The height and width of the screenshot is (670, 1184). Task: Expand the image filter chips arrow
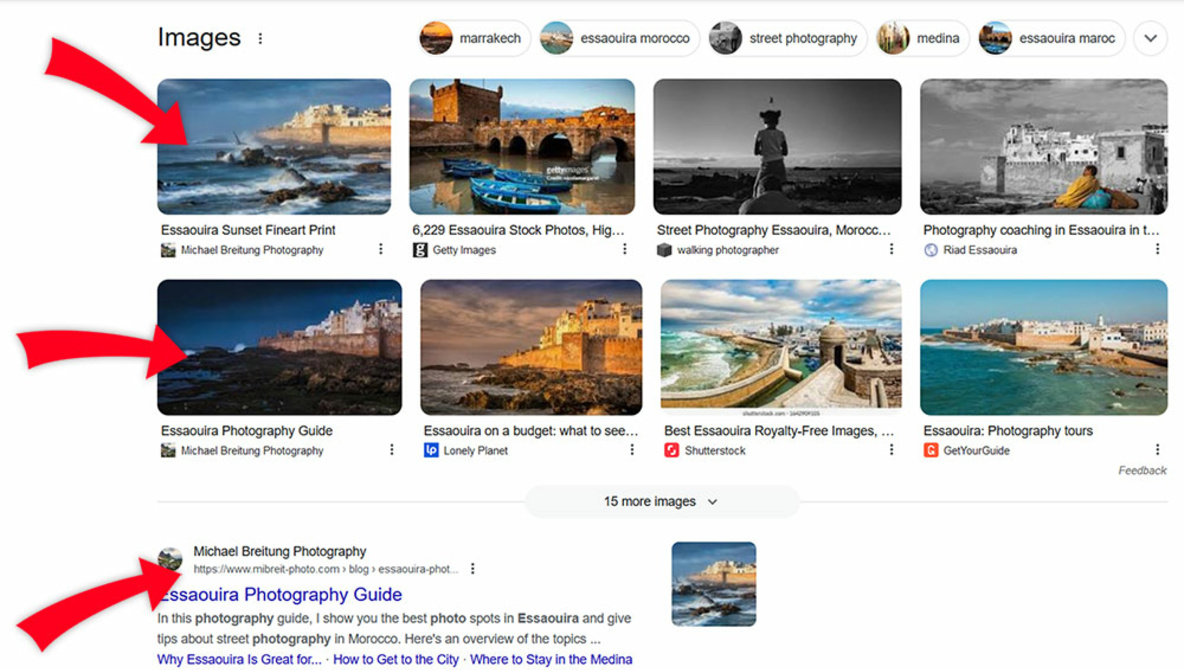[x=1150, y=39]
